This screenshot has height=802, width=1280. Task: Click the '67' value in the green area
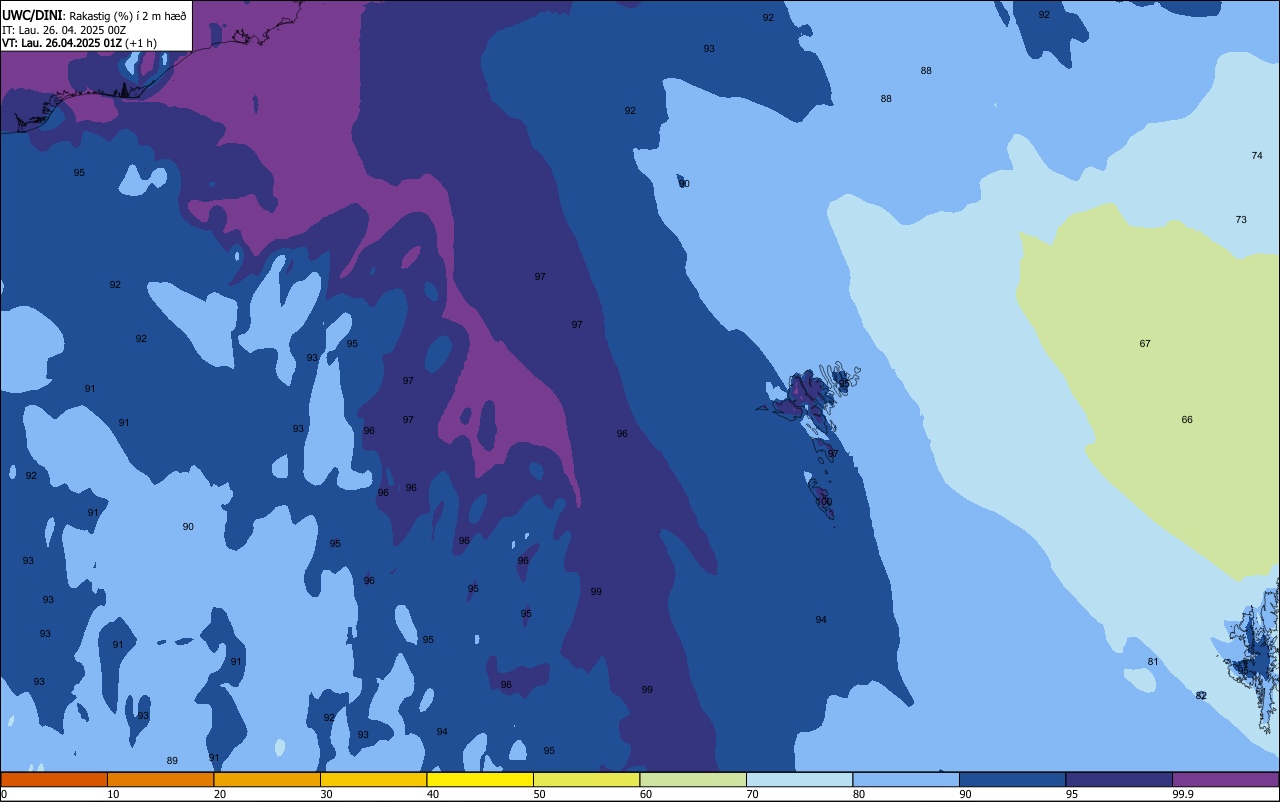[1145, 344]
